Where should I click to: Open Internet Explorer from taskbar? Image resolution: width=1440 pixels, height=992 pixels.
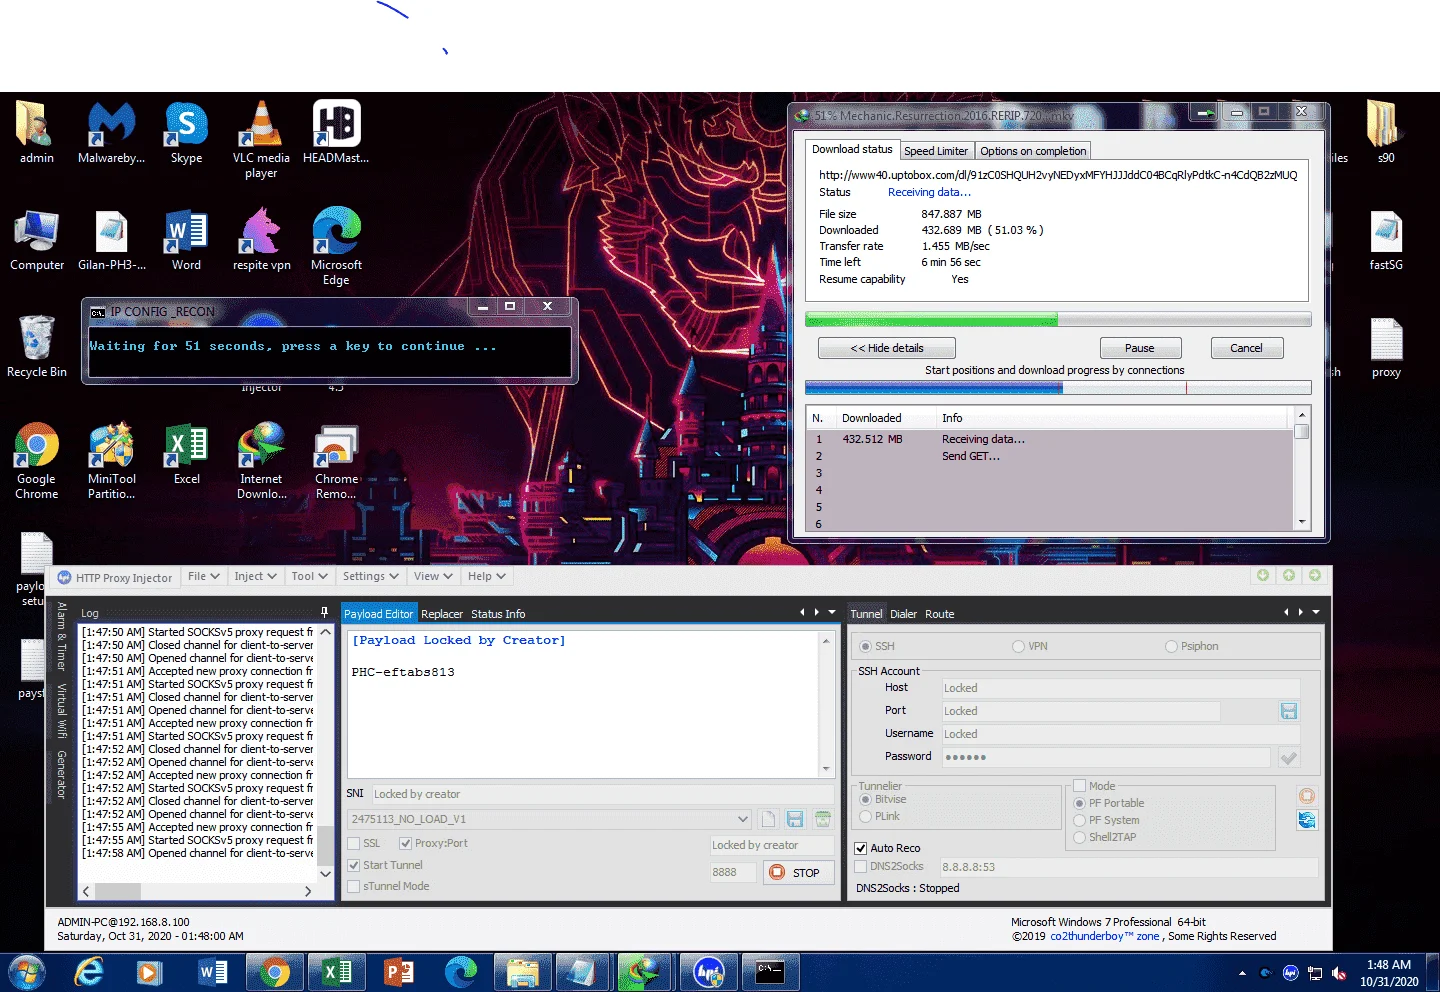[x=90, y=972]
